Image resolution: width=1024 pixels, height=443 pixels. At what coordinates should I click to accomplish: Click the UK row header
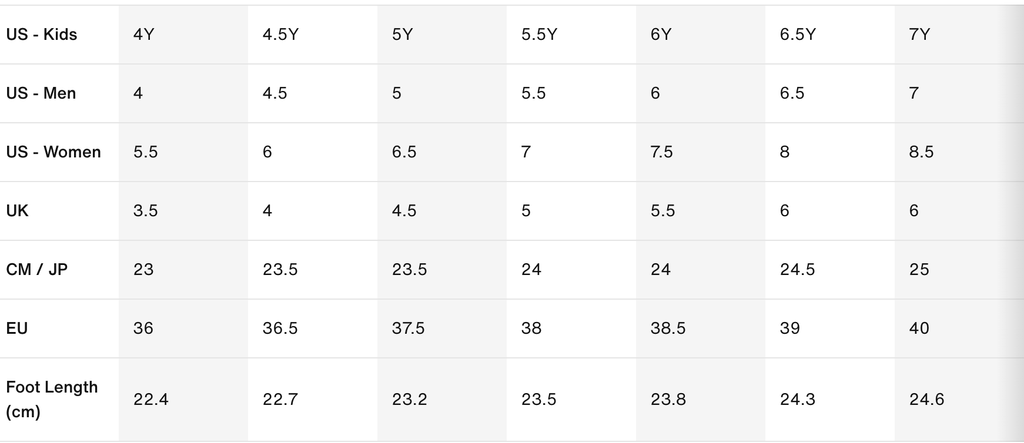pos(17,211)
